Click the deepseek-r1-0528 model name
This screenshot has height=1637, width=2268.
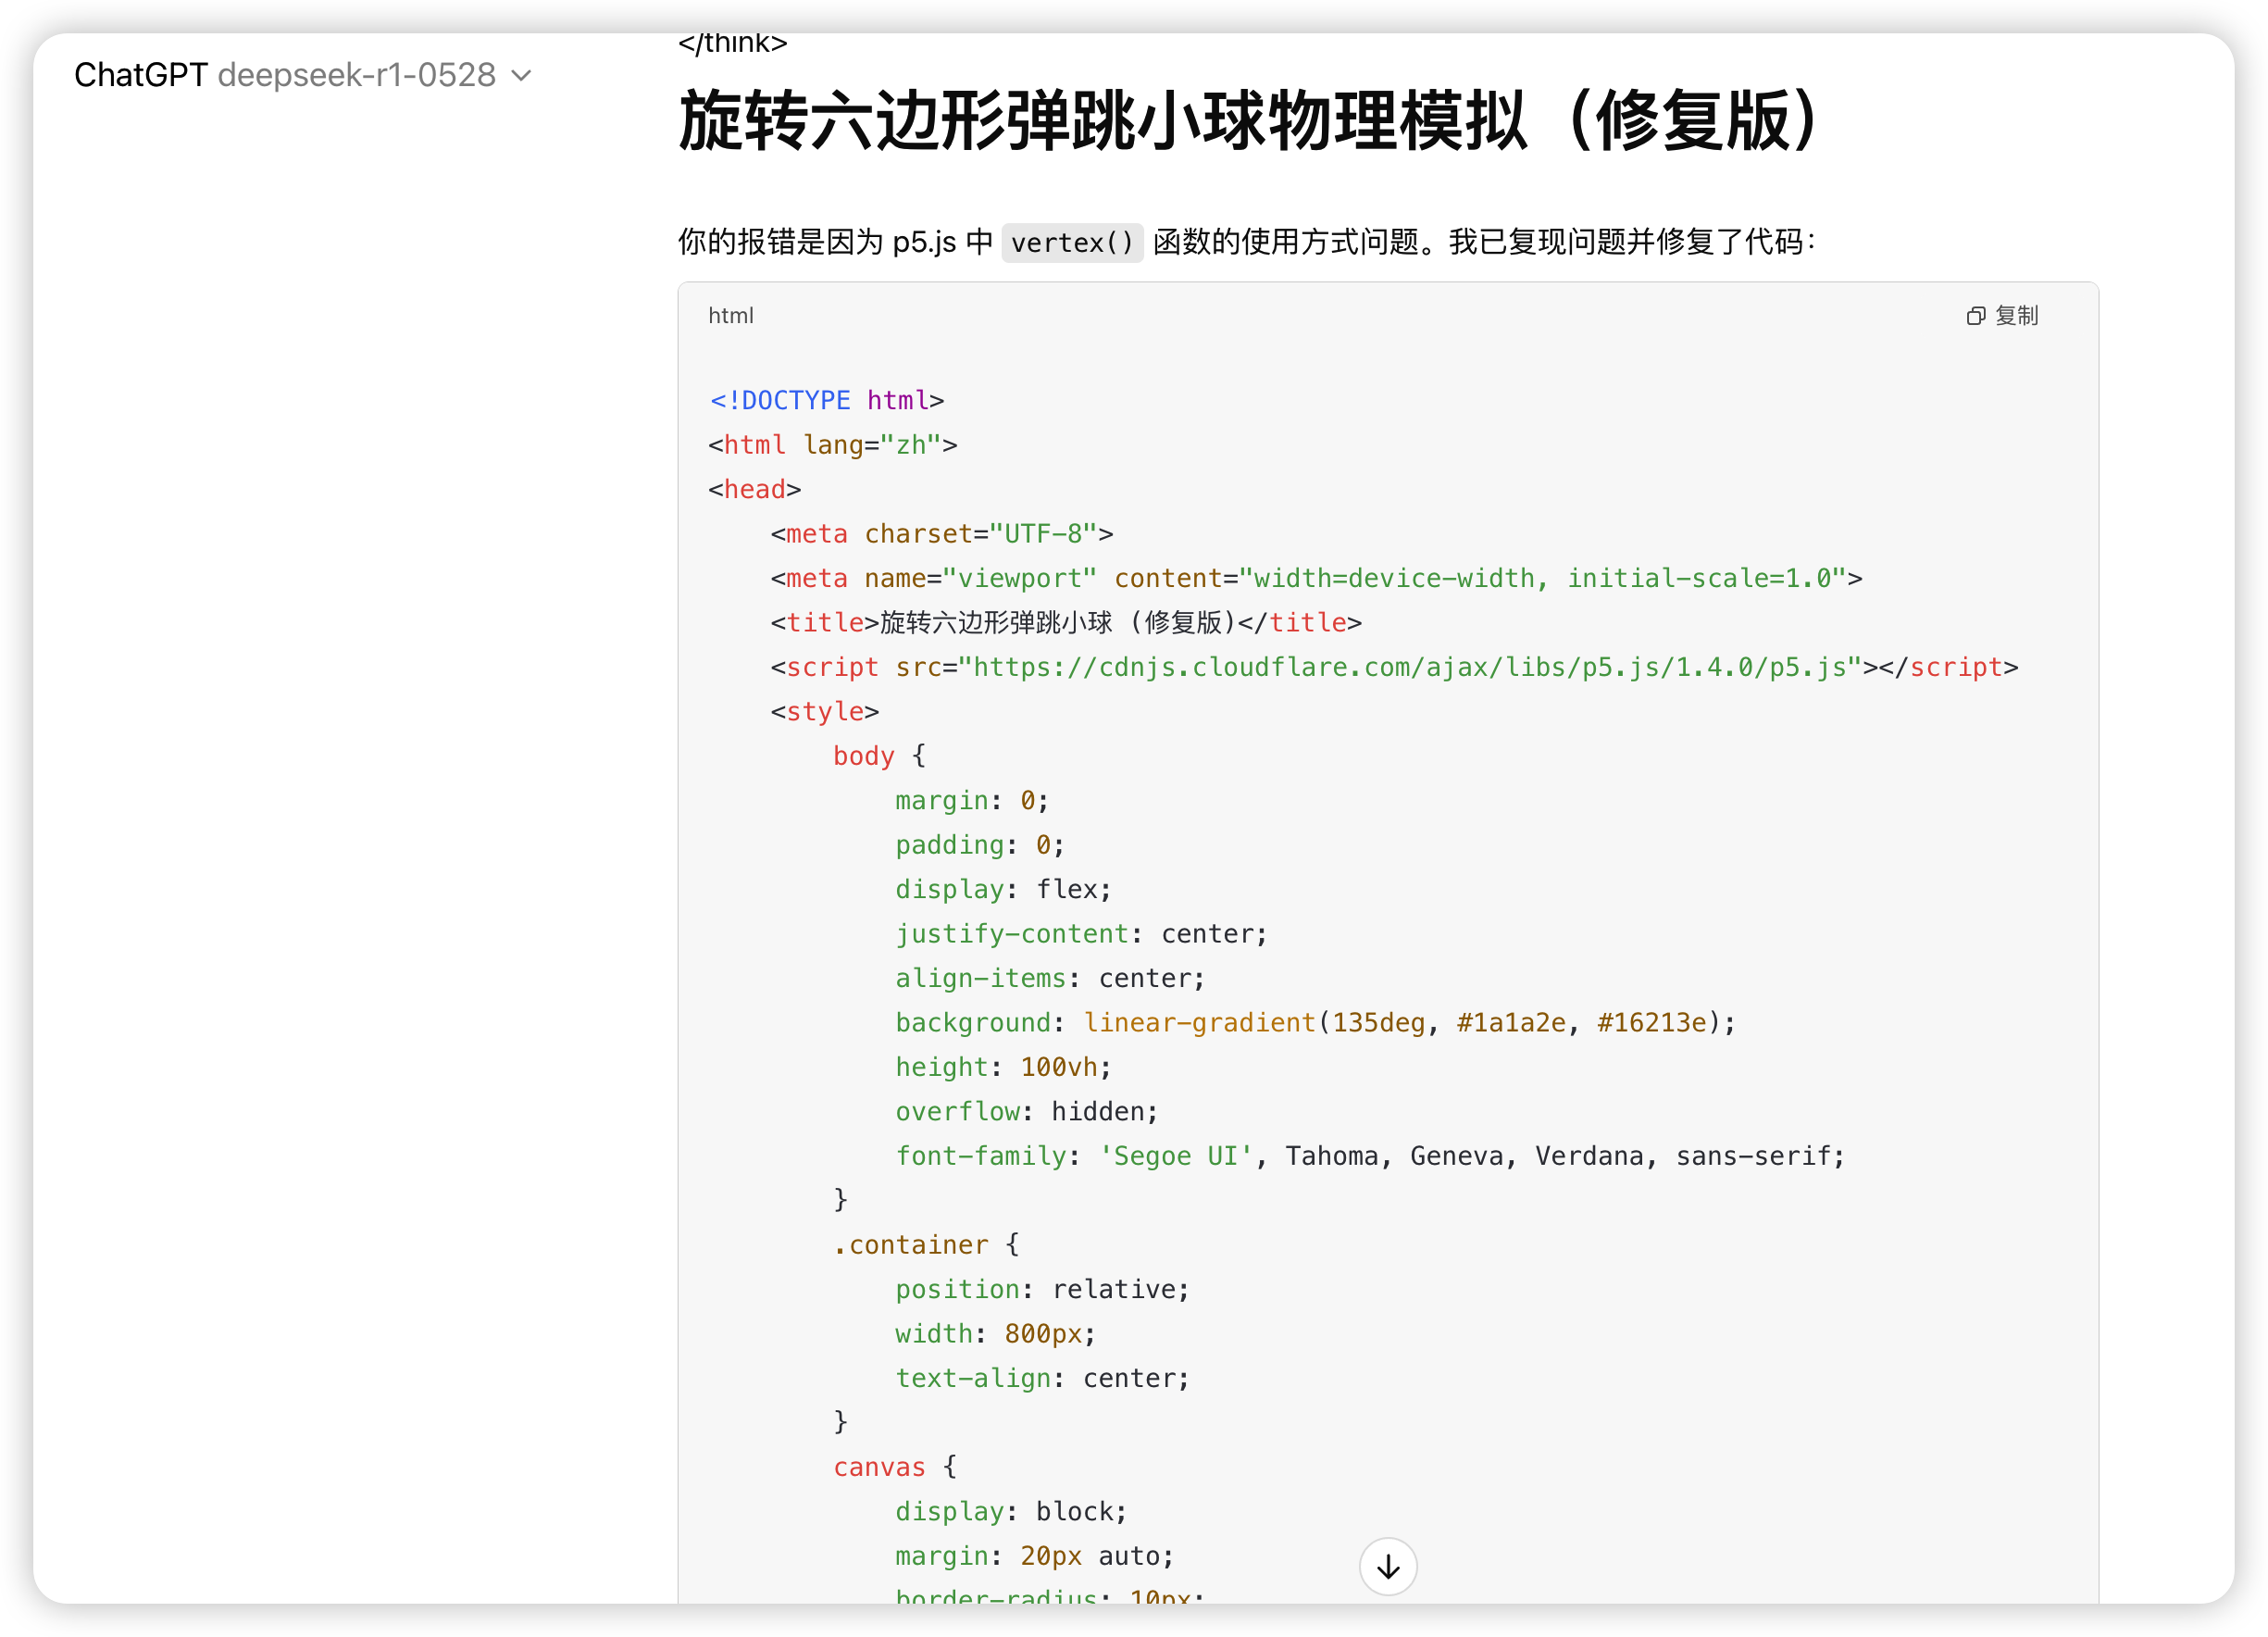click(x=356, y=75)
